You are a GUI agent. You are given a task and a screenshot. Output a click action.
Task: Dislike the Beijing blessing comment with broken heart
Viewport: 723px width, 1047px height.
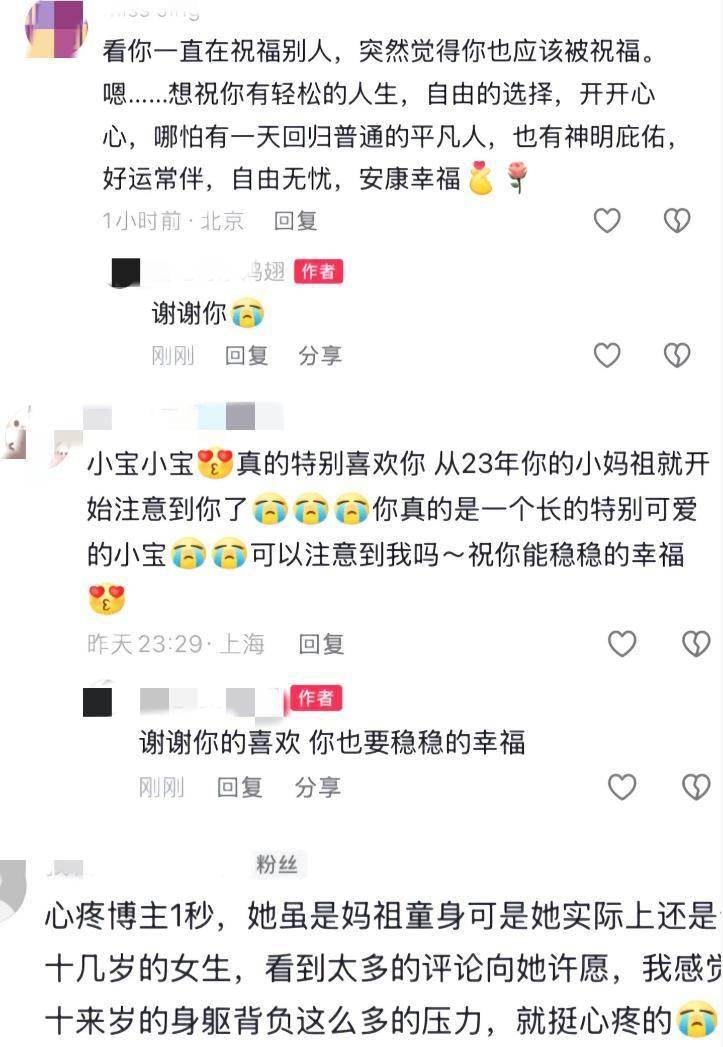(x=677, y=220)
